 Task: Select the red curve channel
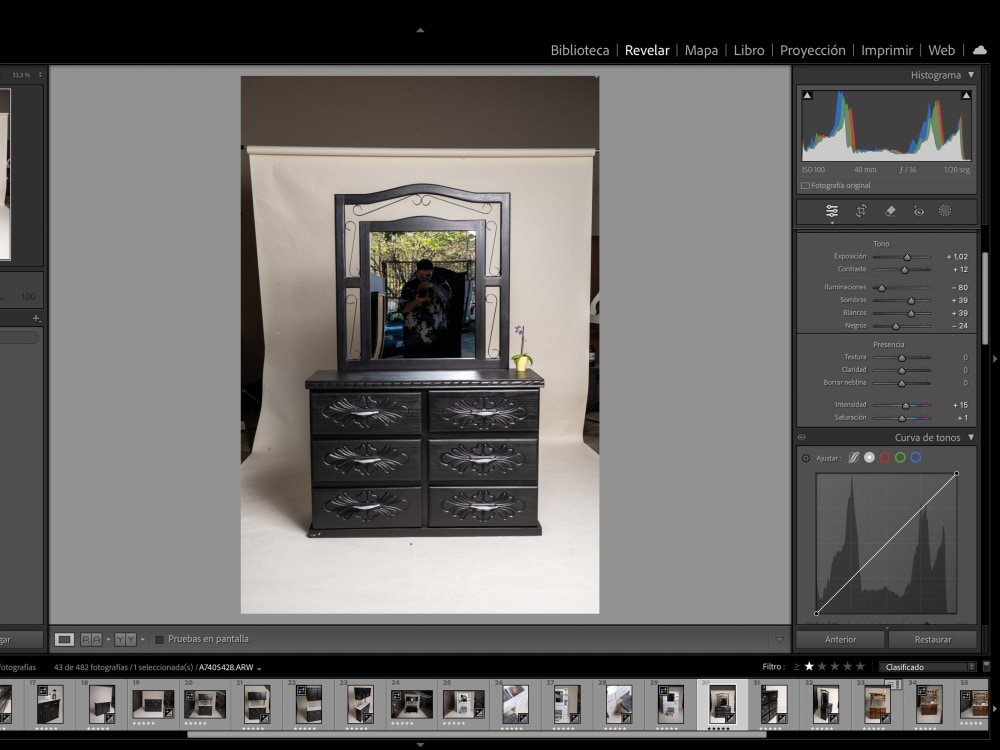pos(885,457)
